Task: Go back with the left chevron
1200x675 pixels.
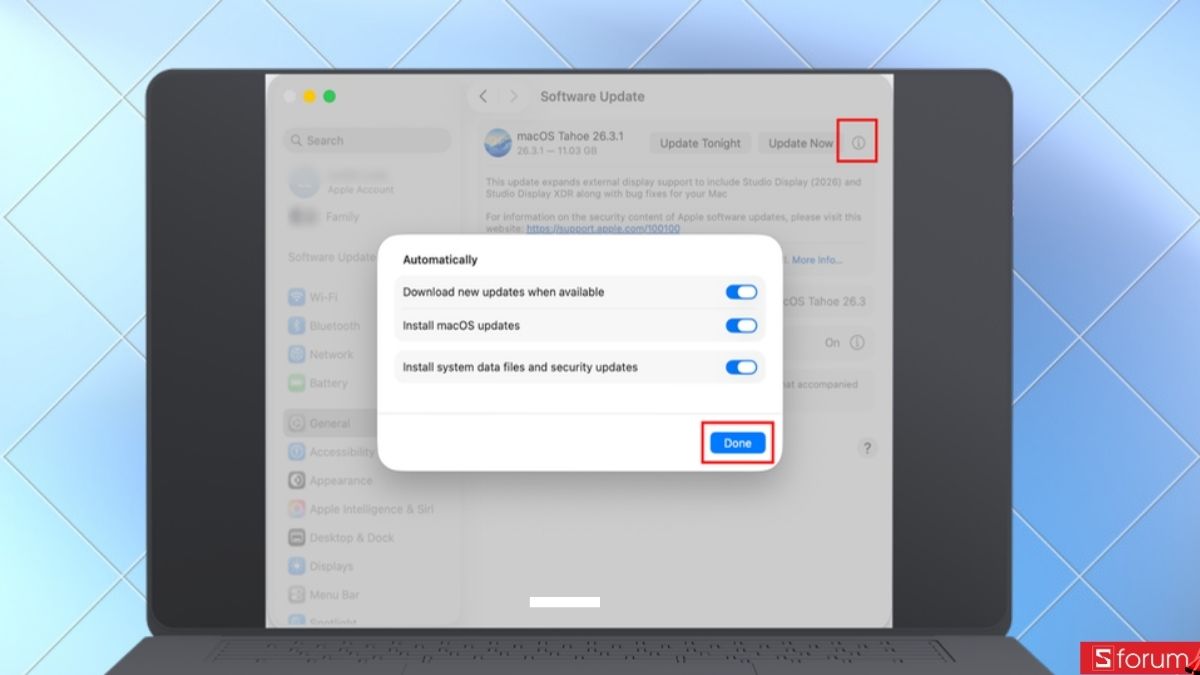Action: pos(483,96)
